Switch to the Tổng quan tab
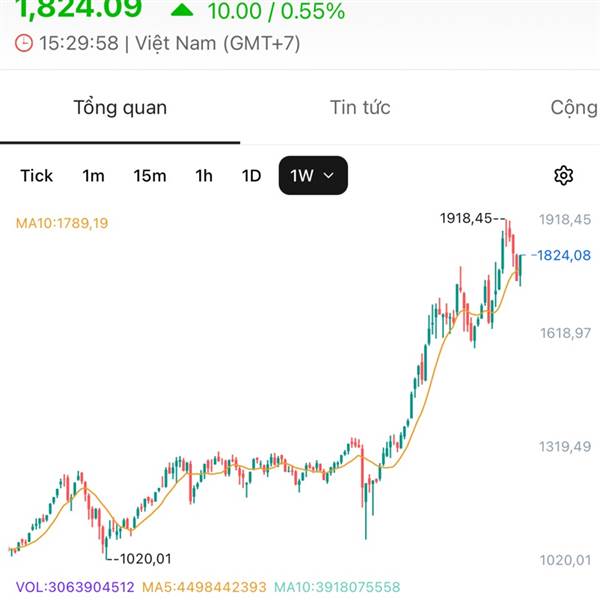 (x=120, y=108)
